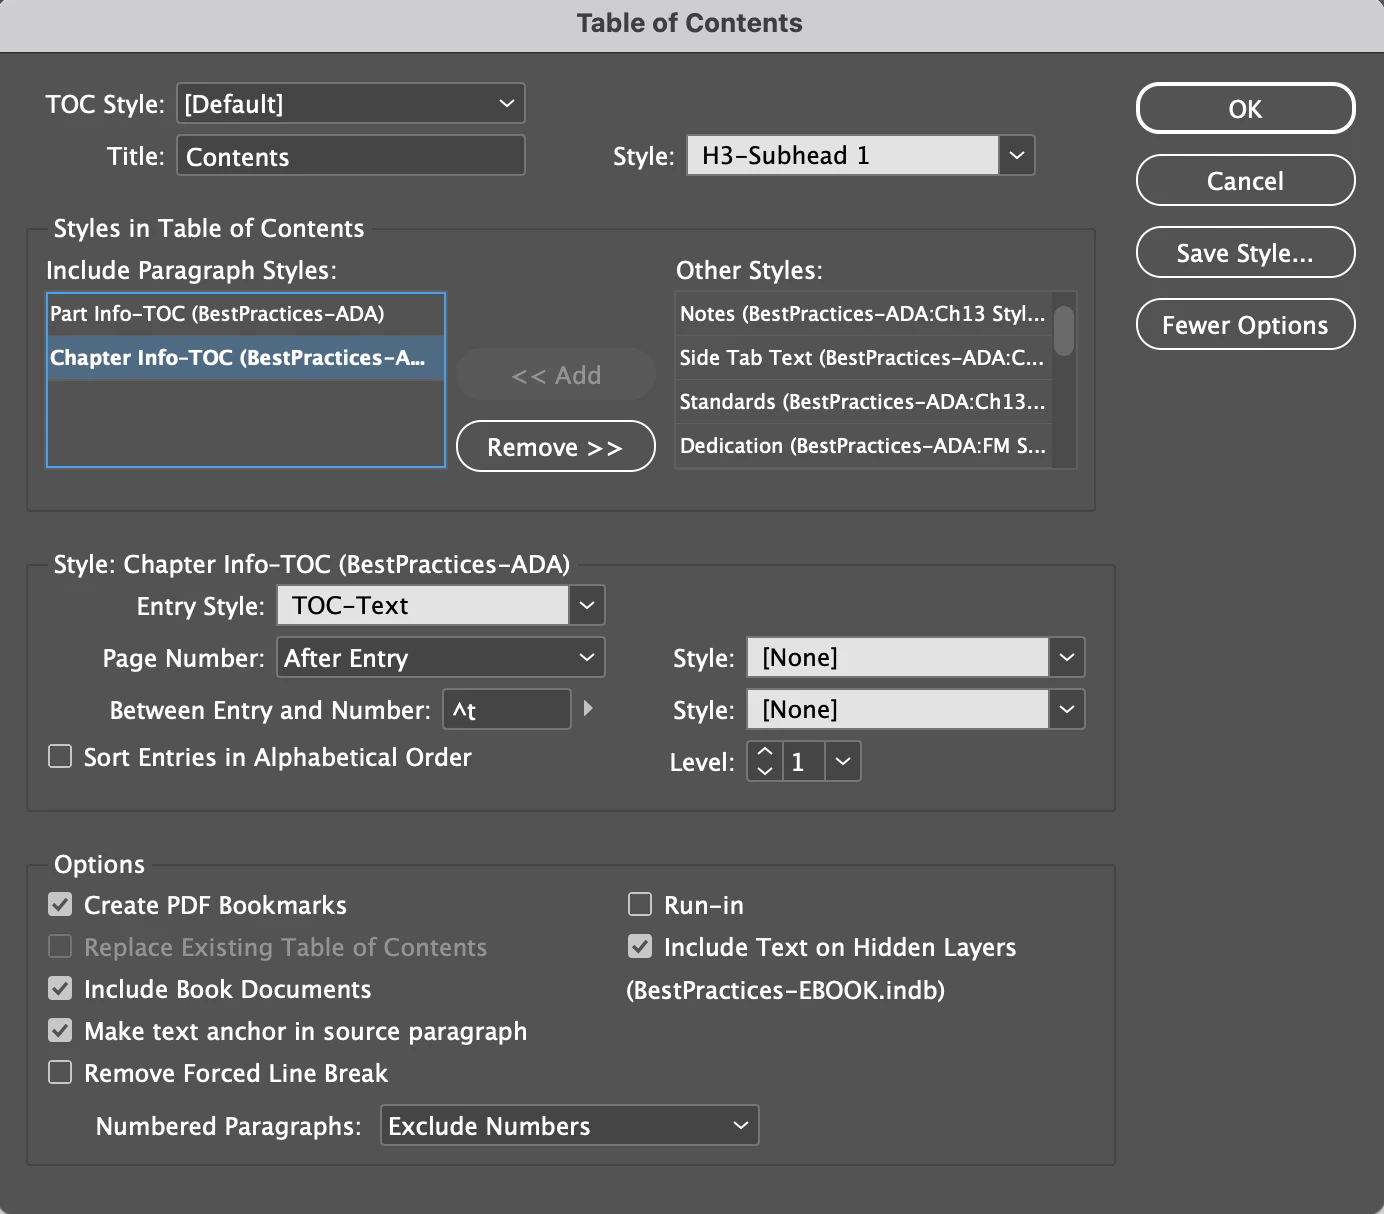Click Fewer Options button

[1245, 324]
